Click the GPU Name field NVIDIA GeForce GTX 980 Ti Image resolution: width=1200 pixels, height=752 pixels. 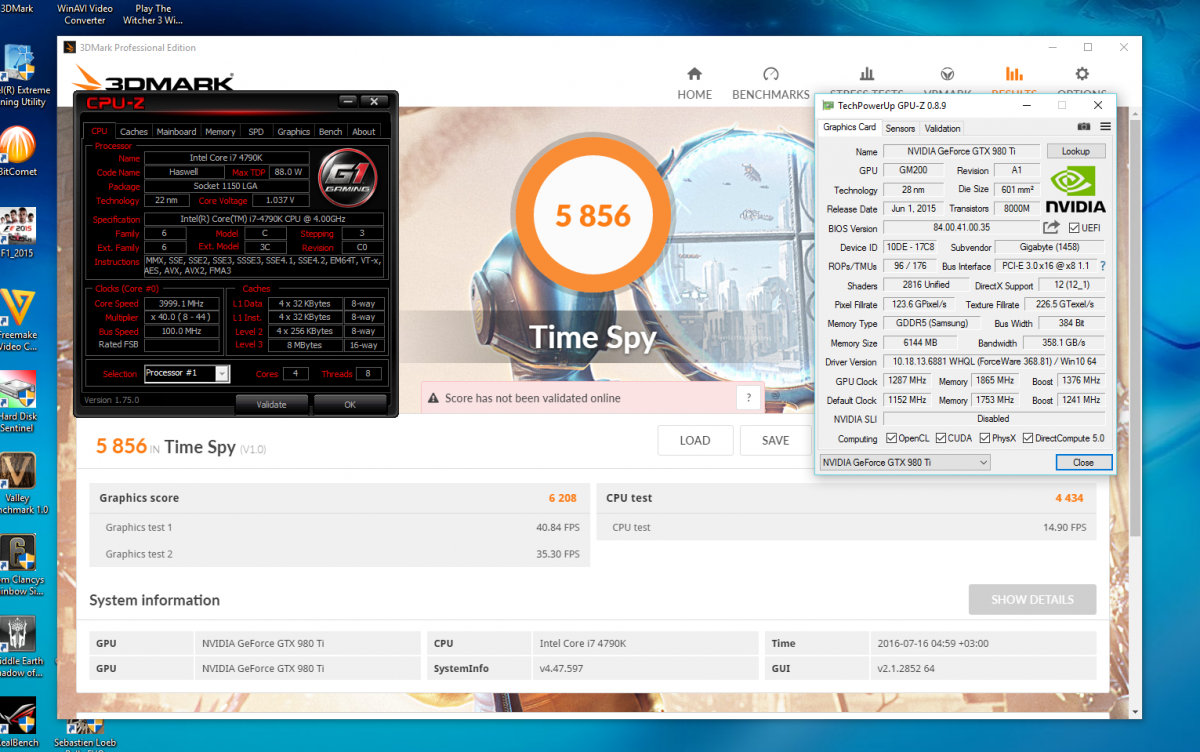point(962,151)
